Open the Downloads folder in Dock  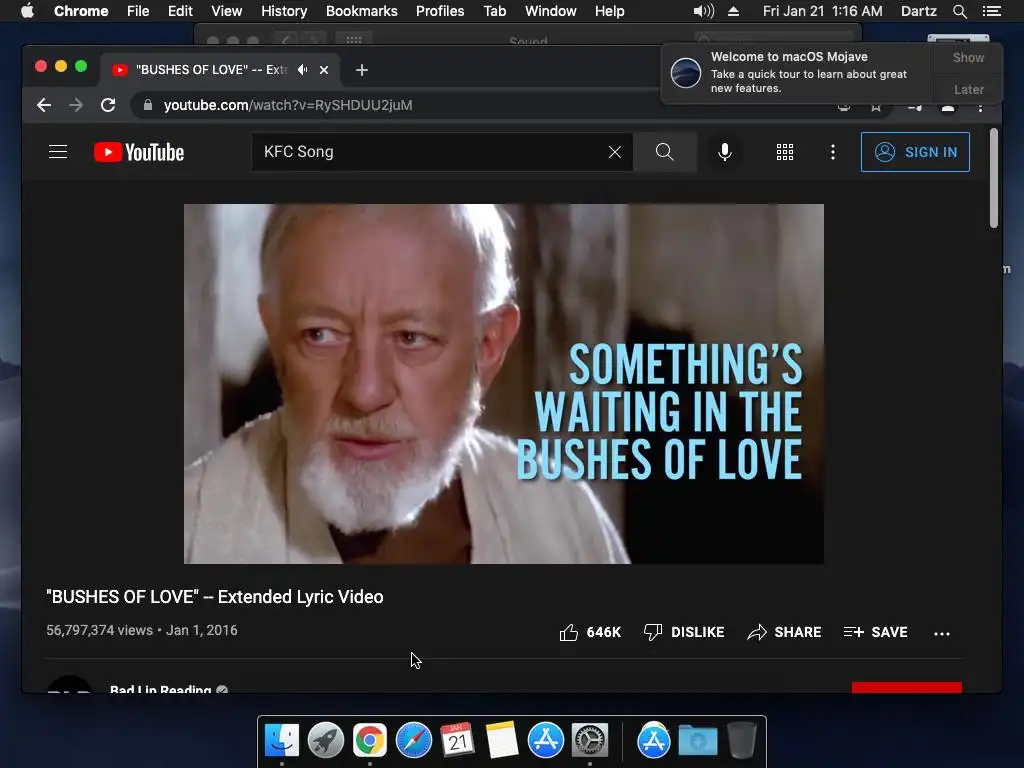click(697, 741)
